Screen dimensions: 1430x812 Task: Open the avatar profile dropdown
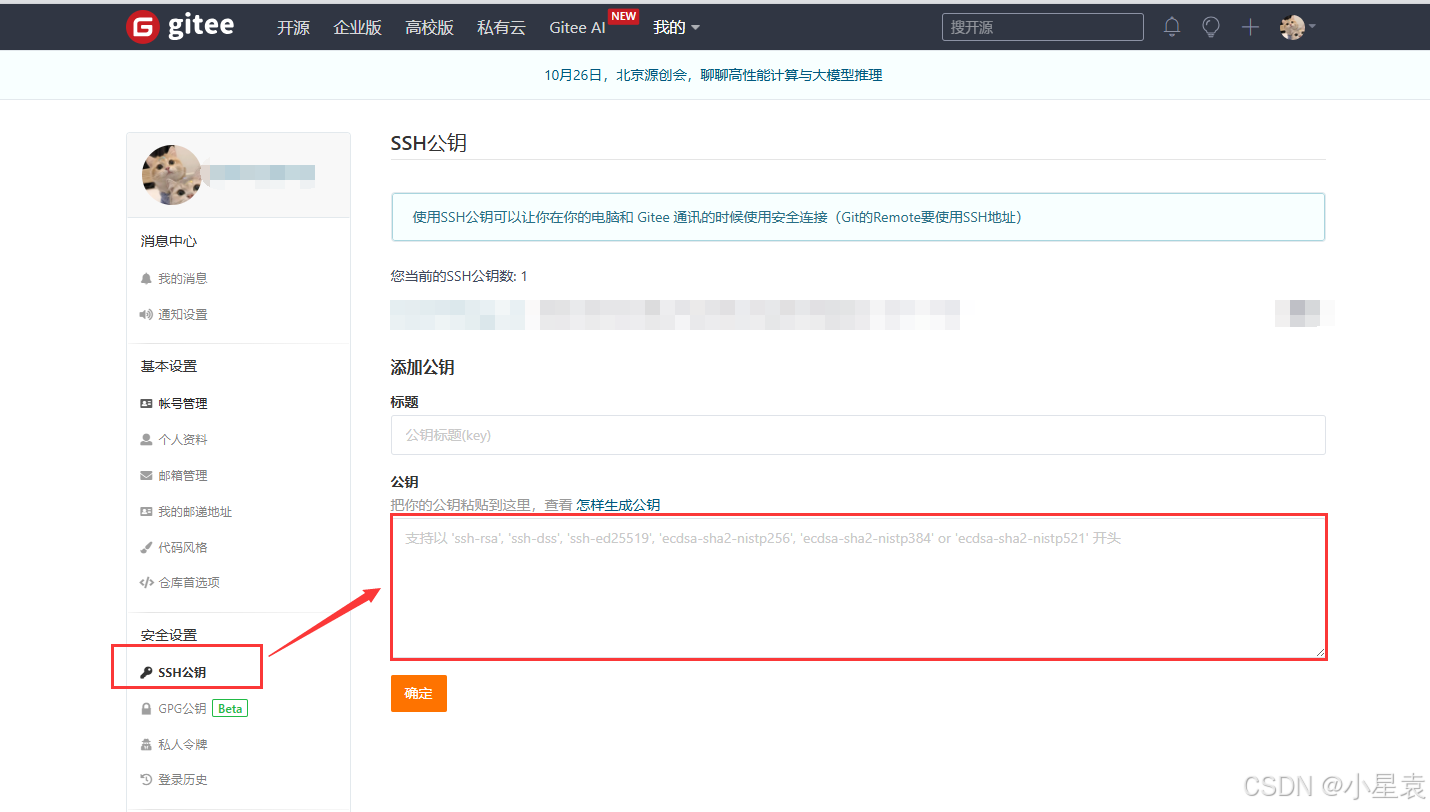coord(1294,27)
